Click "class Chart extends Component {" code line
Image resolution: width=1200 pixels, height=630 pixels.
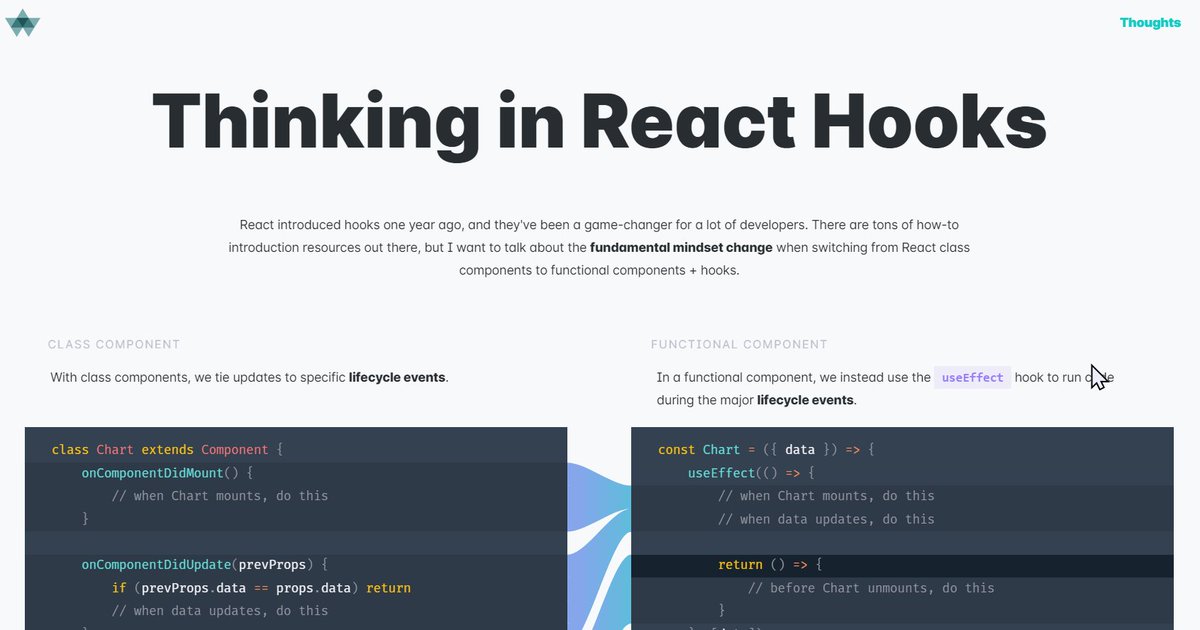[168, 450]
